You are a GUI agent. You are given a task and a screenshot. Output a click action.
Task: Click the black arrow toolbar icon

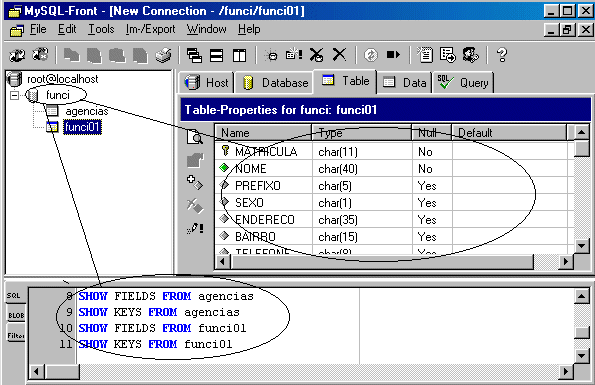393,55
